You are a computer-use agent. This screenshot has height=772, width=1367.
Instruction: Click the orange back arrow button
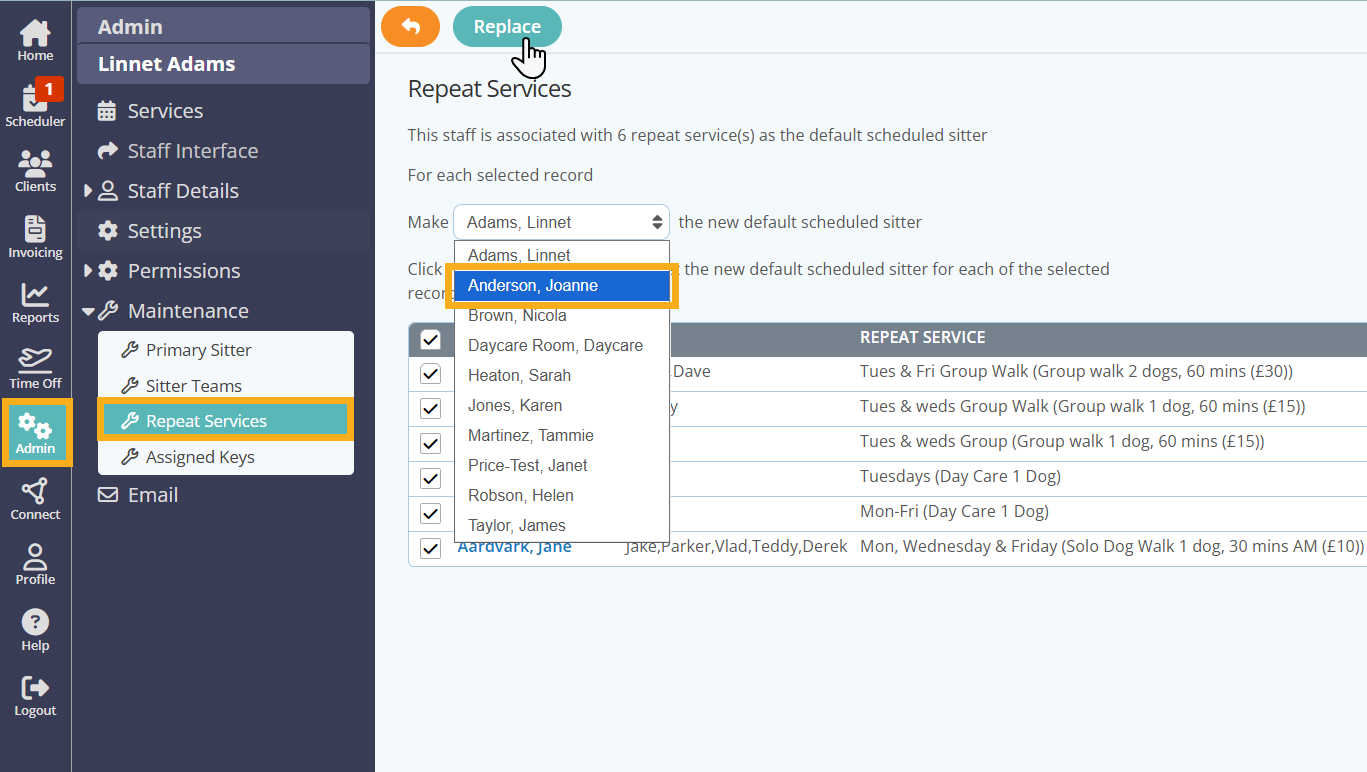pyautogui.click(x=410, y=27)
